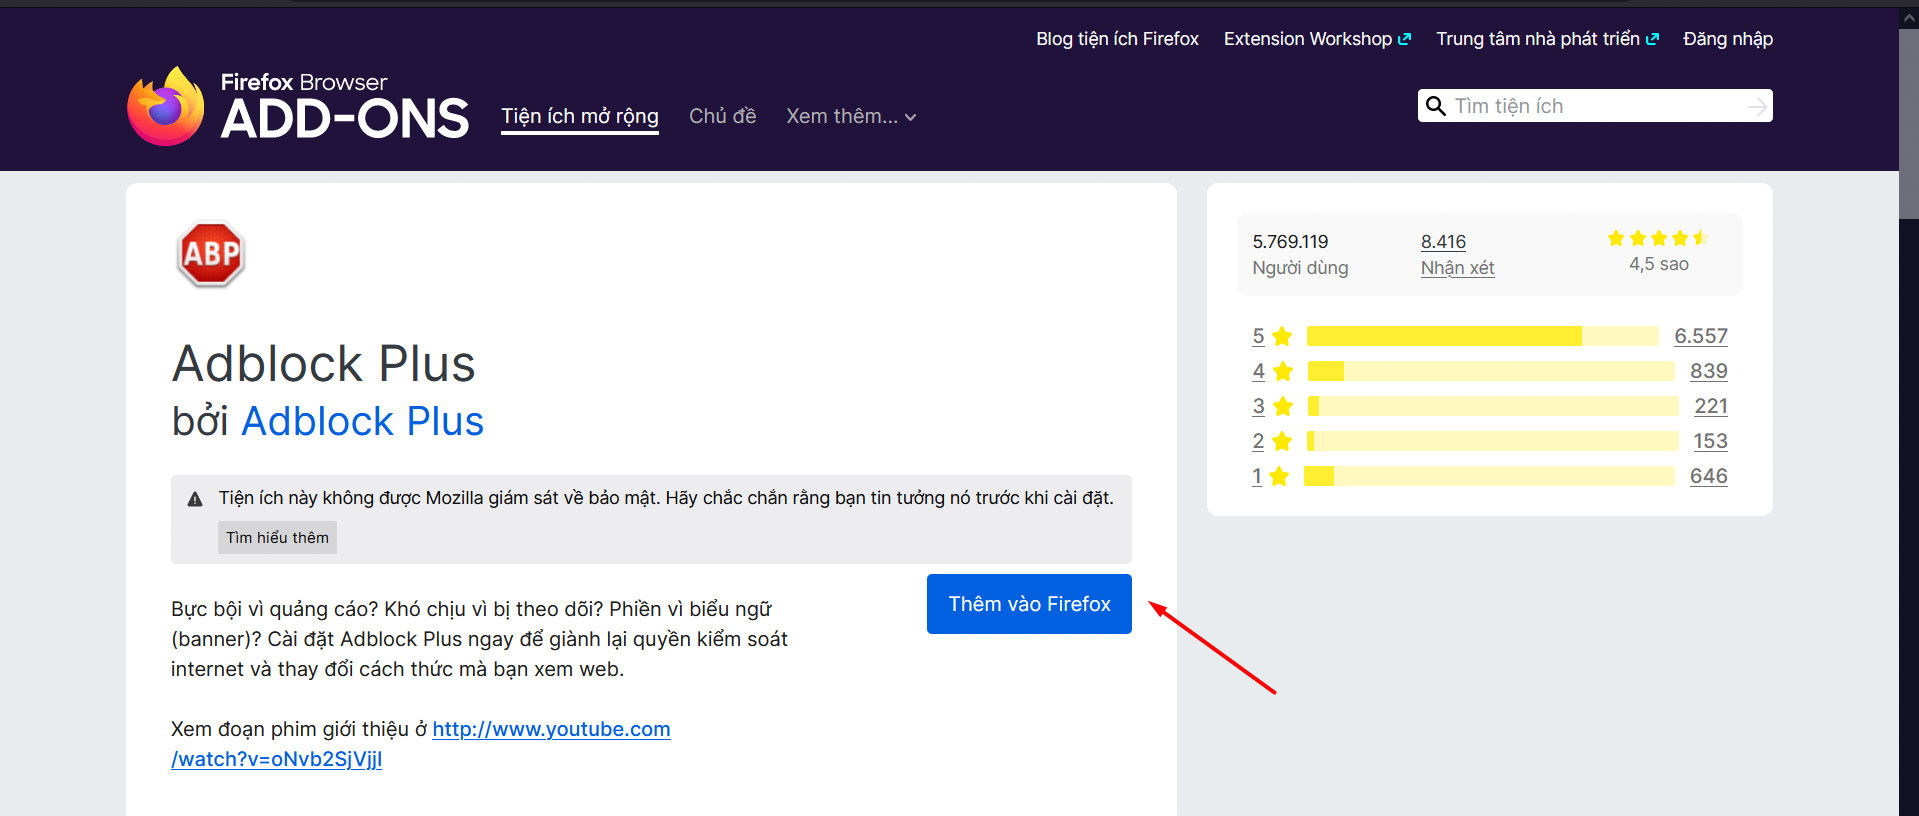The height and width of the screenshot is (816, 1919).
Task: Open the YouTube intro video link
Action: tap(421, 744)
